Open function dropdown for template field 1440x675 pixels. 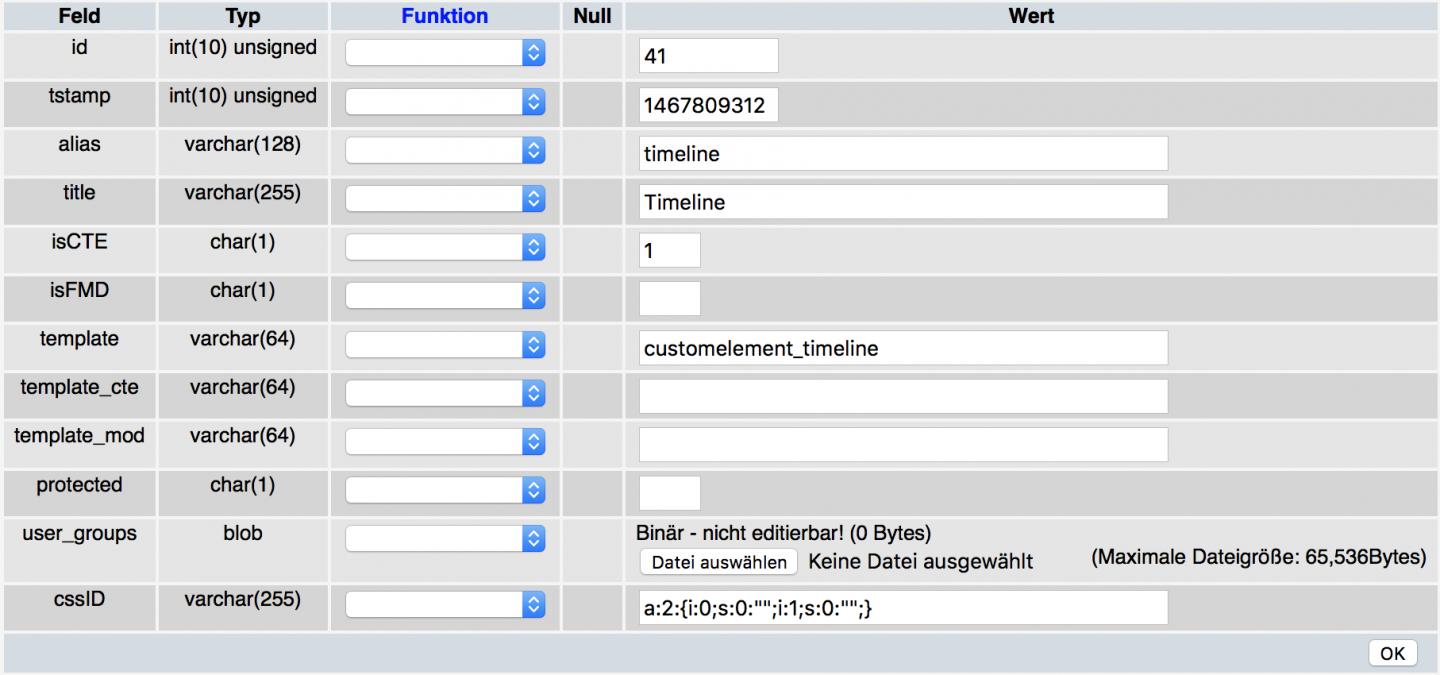(x=445, y=345)
